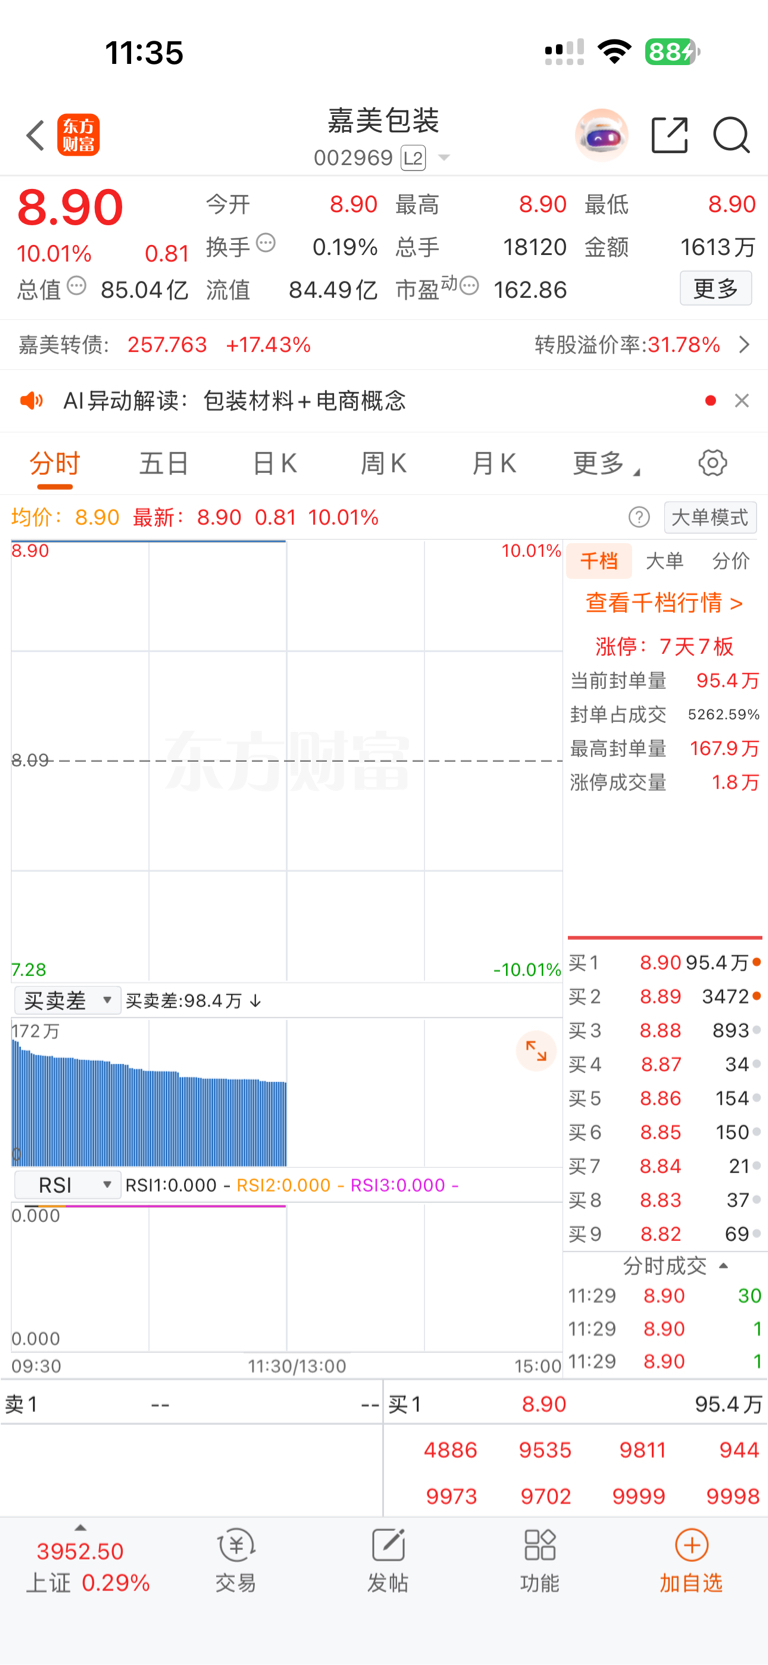This screenshot has height=1665, width=768.
Task: Tap the 转股溢价率 31.78% text
Action: [627, 345]
